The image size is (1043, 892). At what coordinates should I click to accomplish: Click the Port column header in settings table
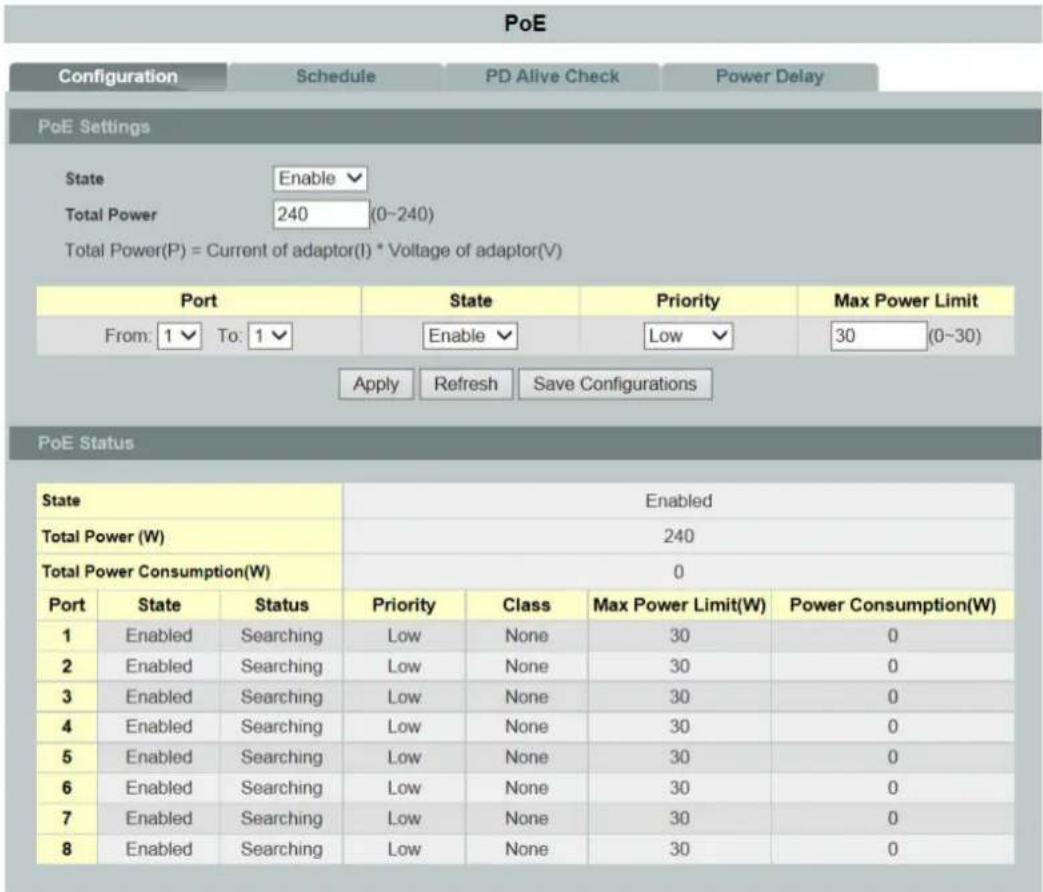198,301
